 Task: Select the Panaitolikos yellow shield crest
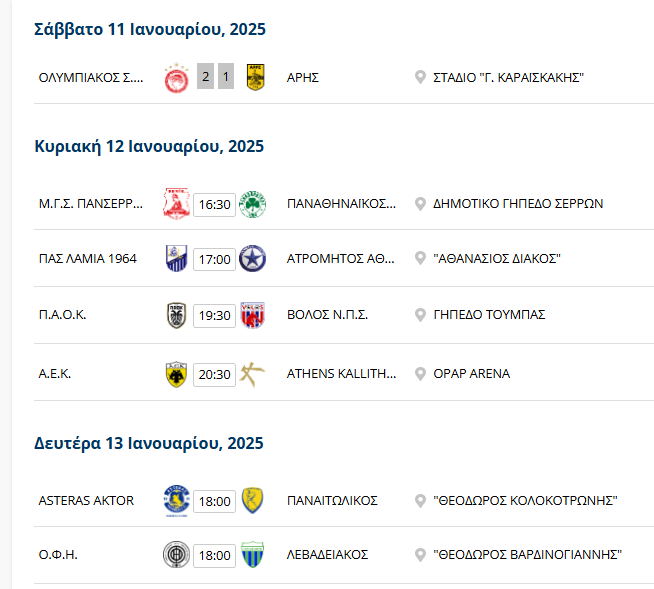click(252, 500)
